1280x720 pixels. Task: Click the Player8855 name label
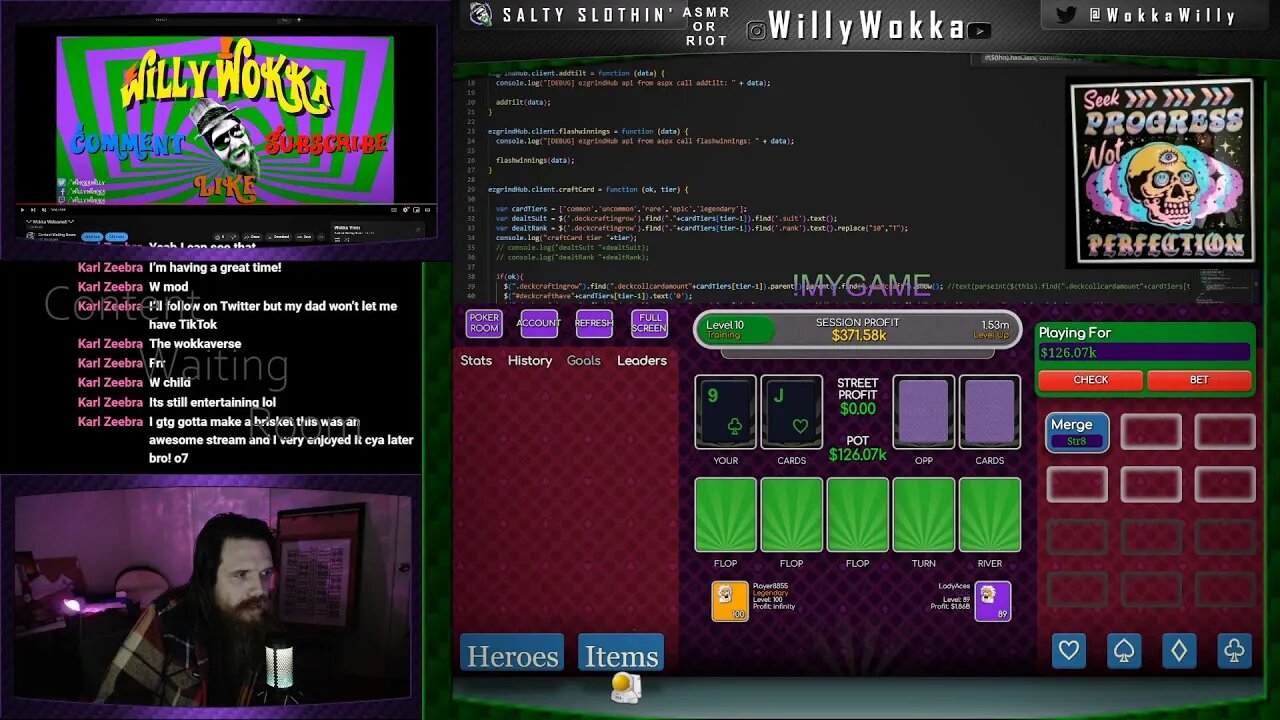770,586
